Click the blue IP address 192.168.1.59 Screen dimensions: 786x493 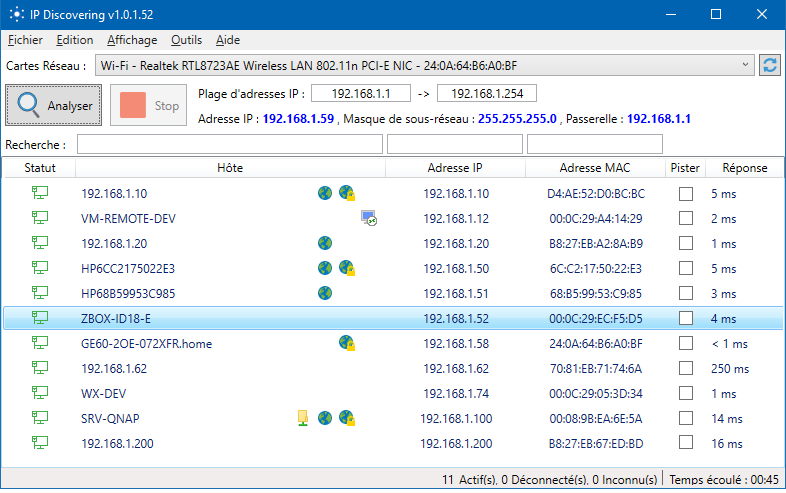[x=298, y=119]
